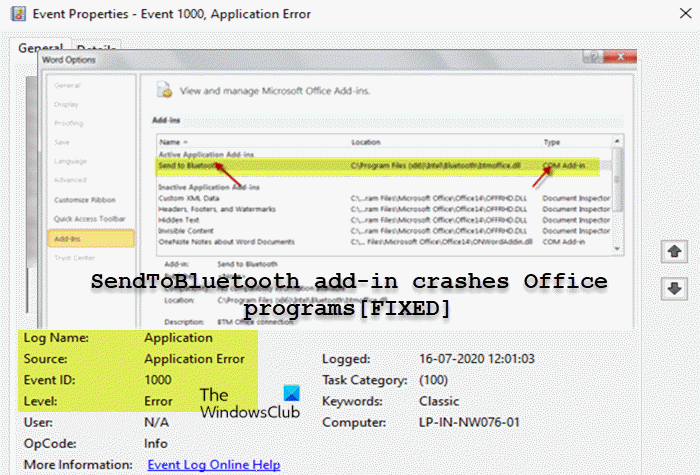
Task: Click the Computer name LP-IN-NW076-01
Action: [469, 422]
